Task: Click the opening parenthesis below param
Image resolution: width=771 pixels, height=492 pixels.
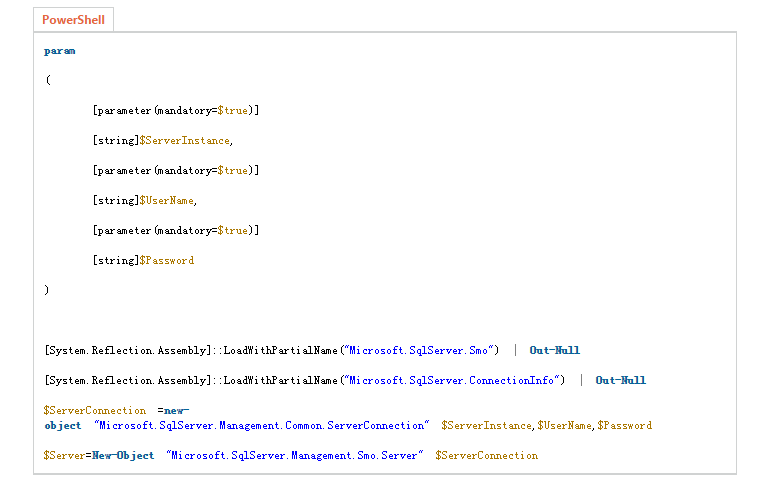Action: (47, 81)
